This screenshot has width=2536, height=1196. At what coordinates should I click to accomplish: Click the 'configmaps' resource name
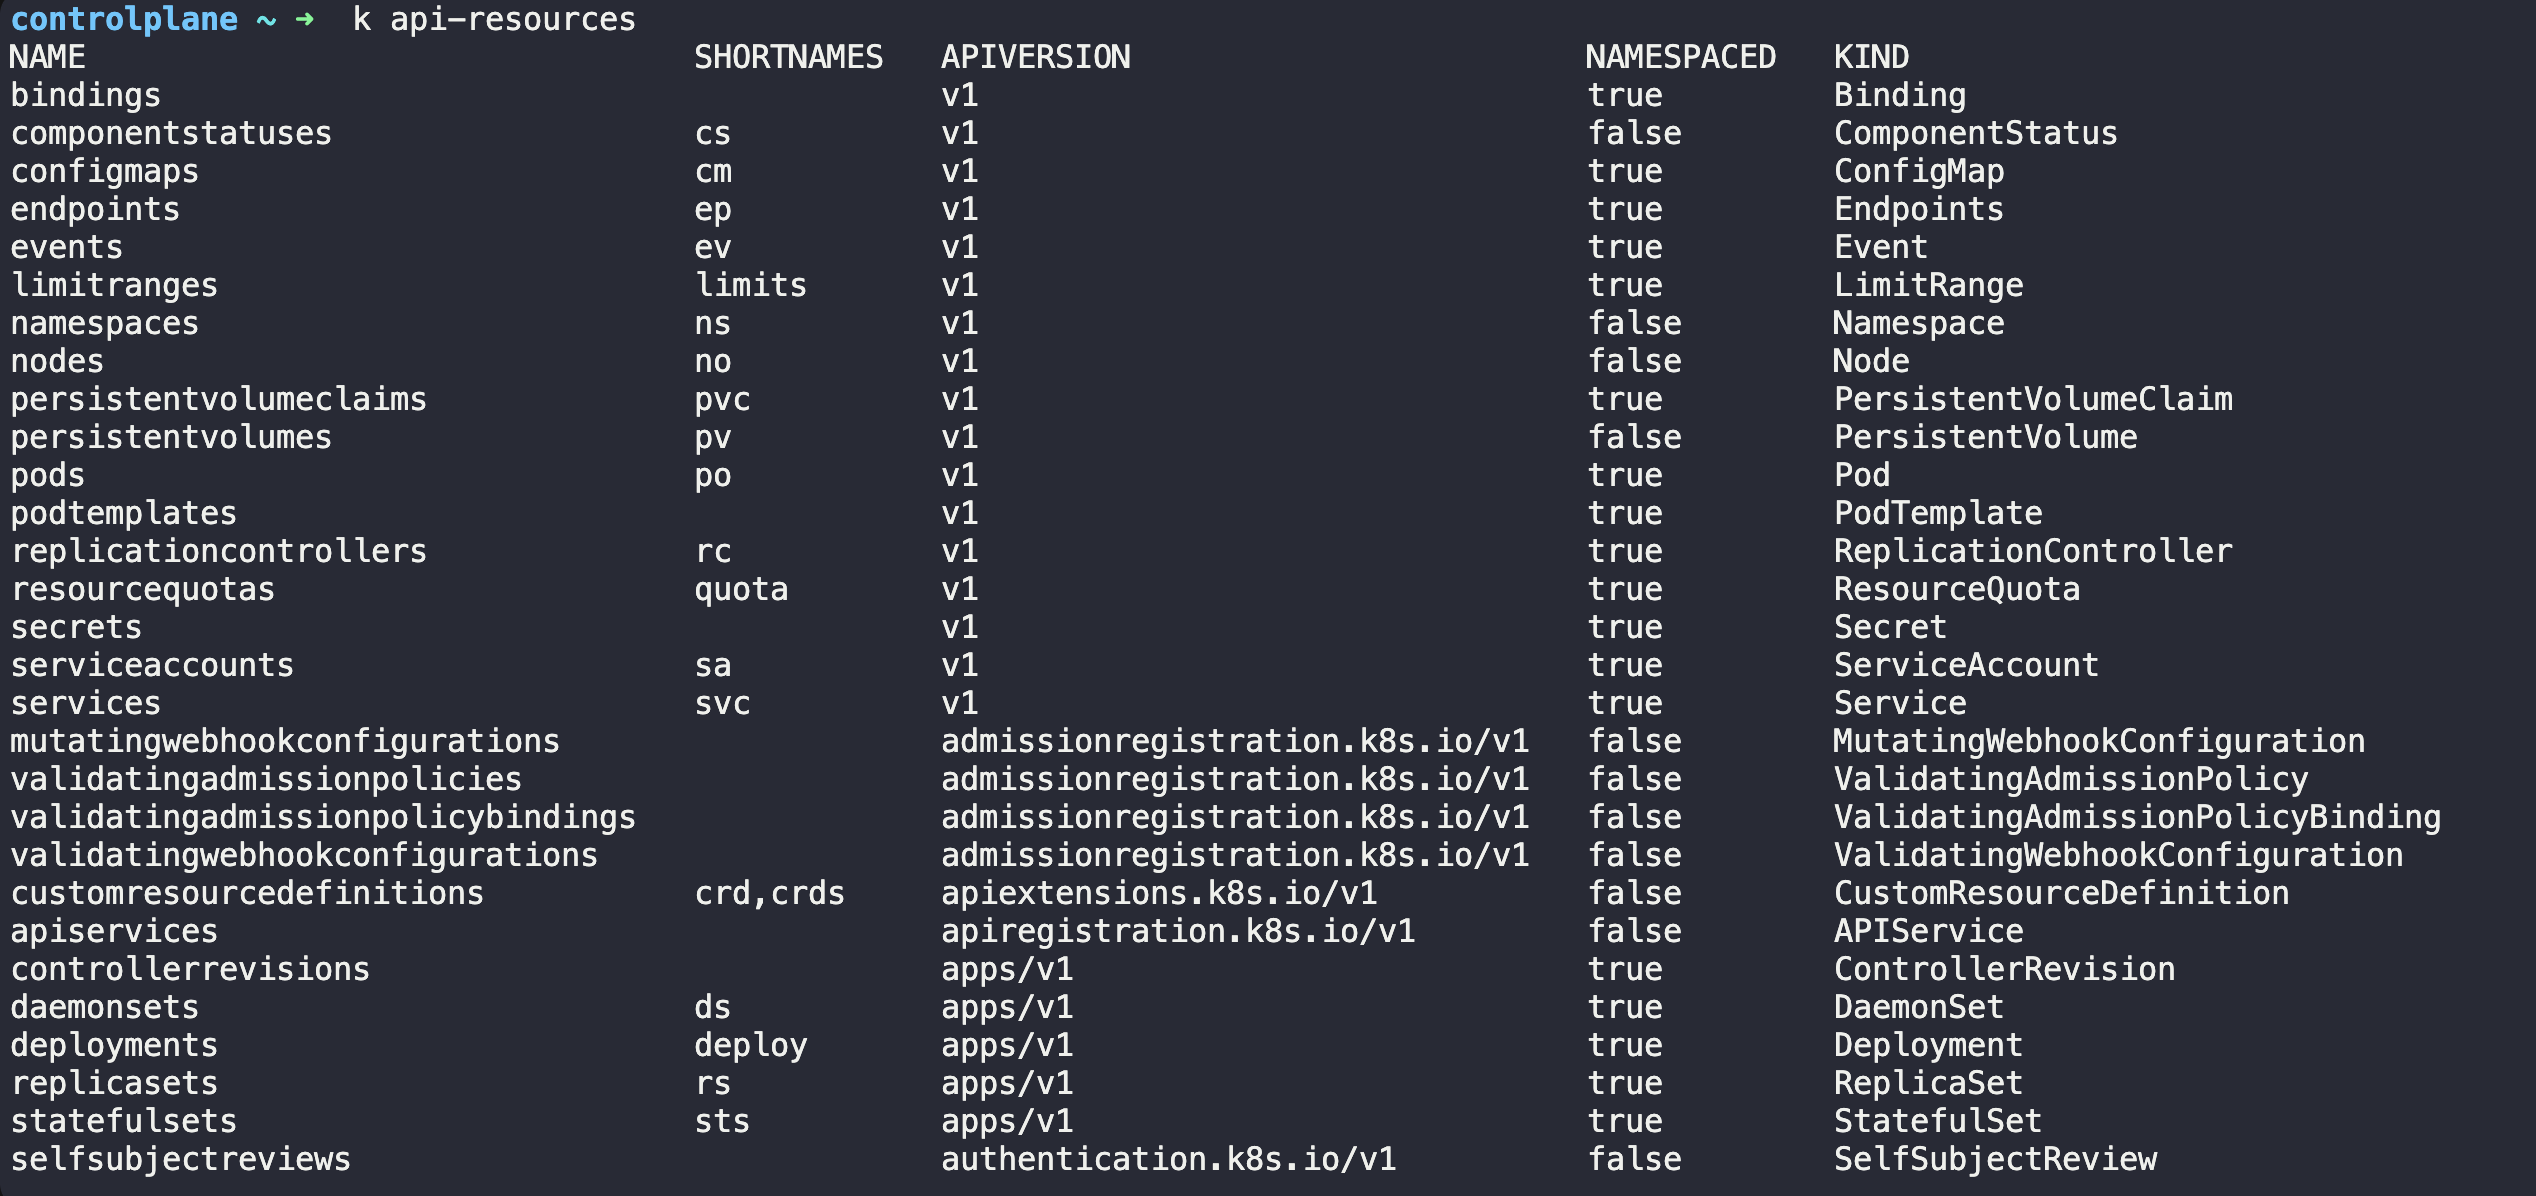coord(105,171)
